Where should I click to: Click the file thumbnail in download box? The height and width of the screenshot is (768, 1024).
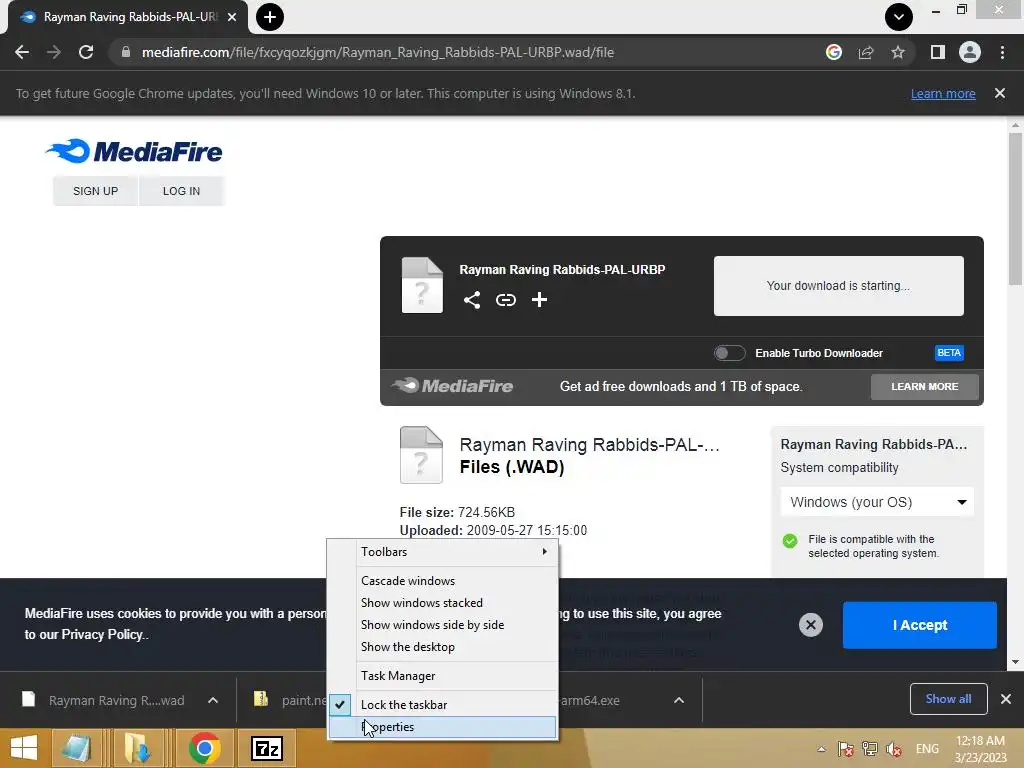pyautogui.click(x=422, y=285)
